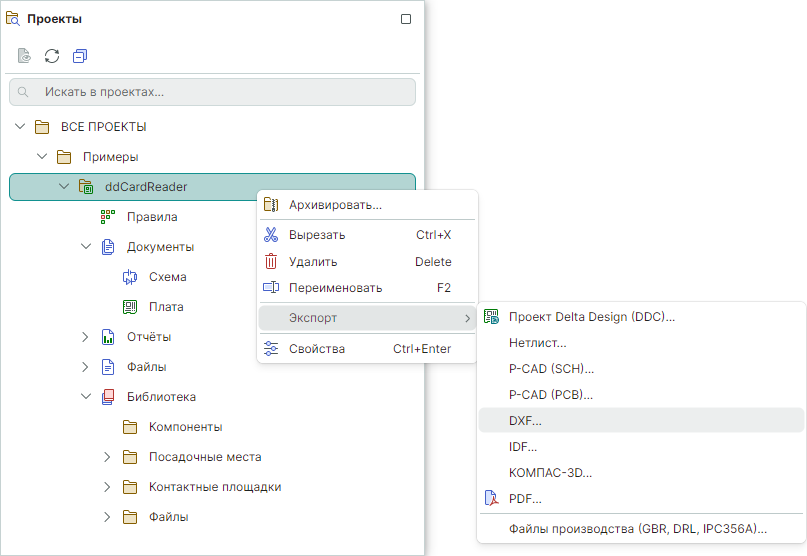
Task: Click the show document preview icon
Action: [24, 56]
